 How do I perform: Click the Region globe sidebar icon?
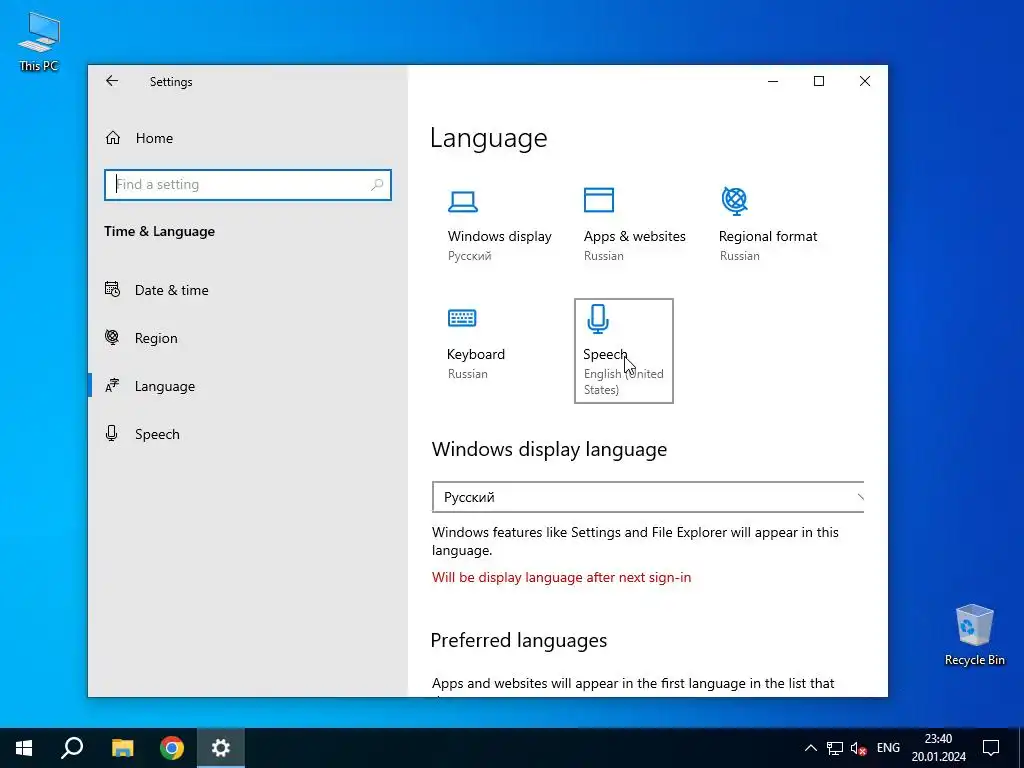click(112, 337)
